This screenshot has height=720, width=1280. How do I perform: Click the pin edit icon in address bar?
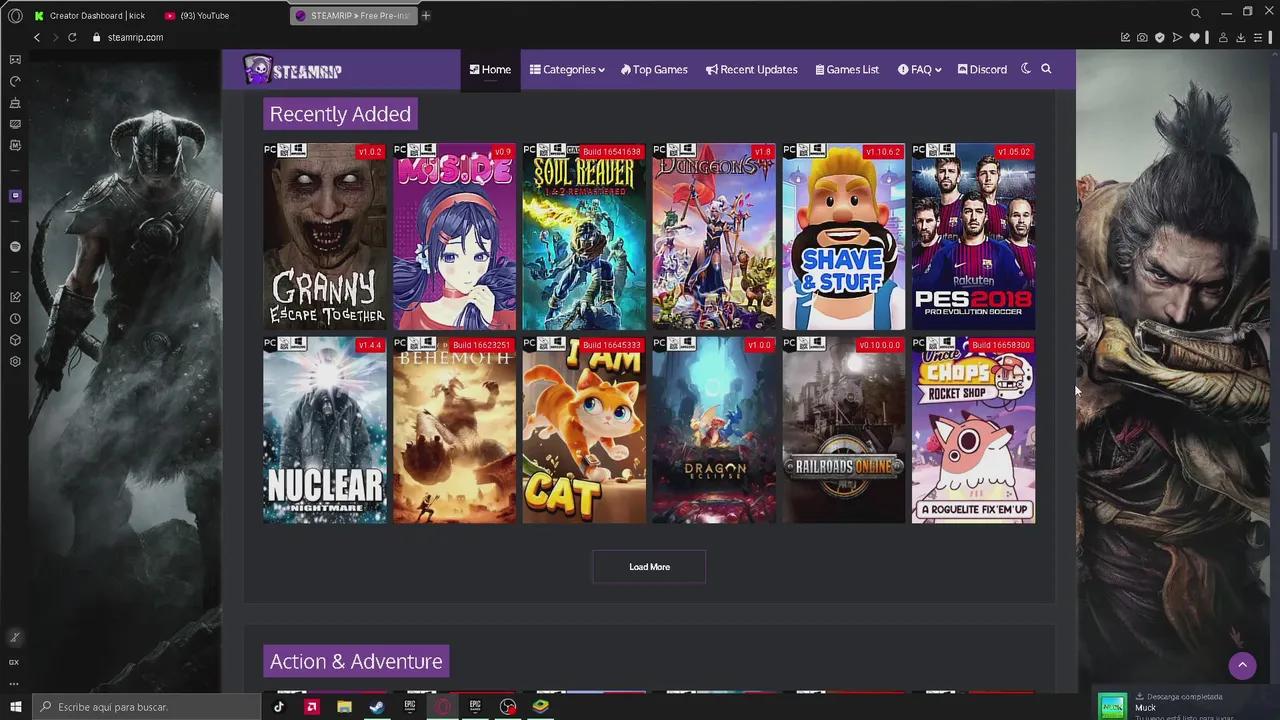1125,37
